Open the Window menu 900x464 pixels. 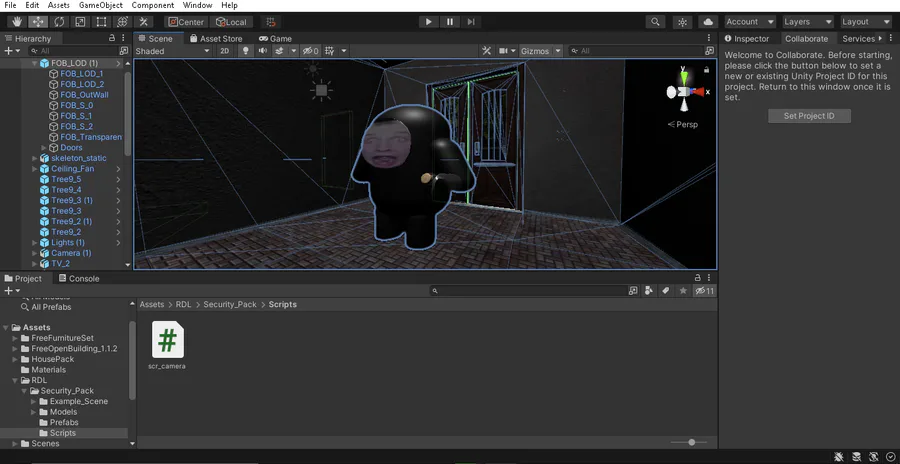click(x=197, y=5)
